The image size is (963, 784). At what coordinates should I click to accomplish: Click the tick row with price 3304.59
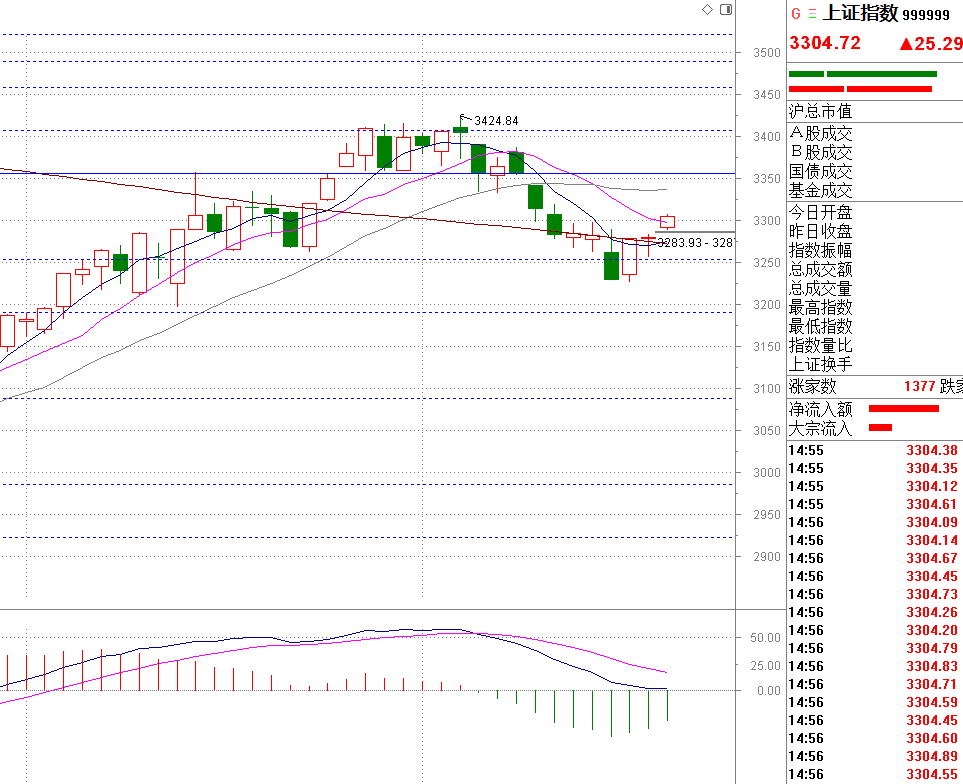(875, 702)
